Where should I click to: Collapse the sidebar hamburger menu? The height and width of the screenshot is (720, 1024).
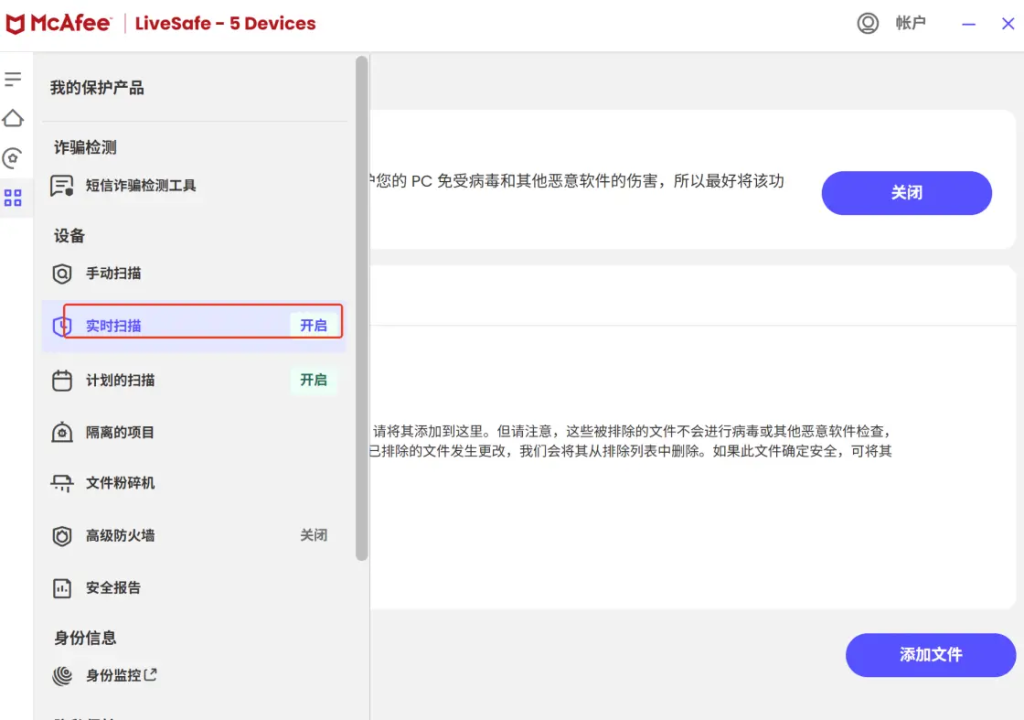(x=13, y=79)
